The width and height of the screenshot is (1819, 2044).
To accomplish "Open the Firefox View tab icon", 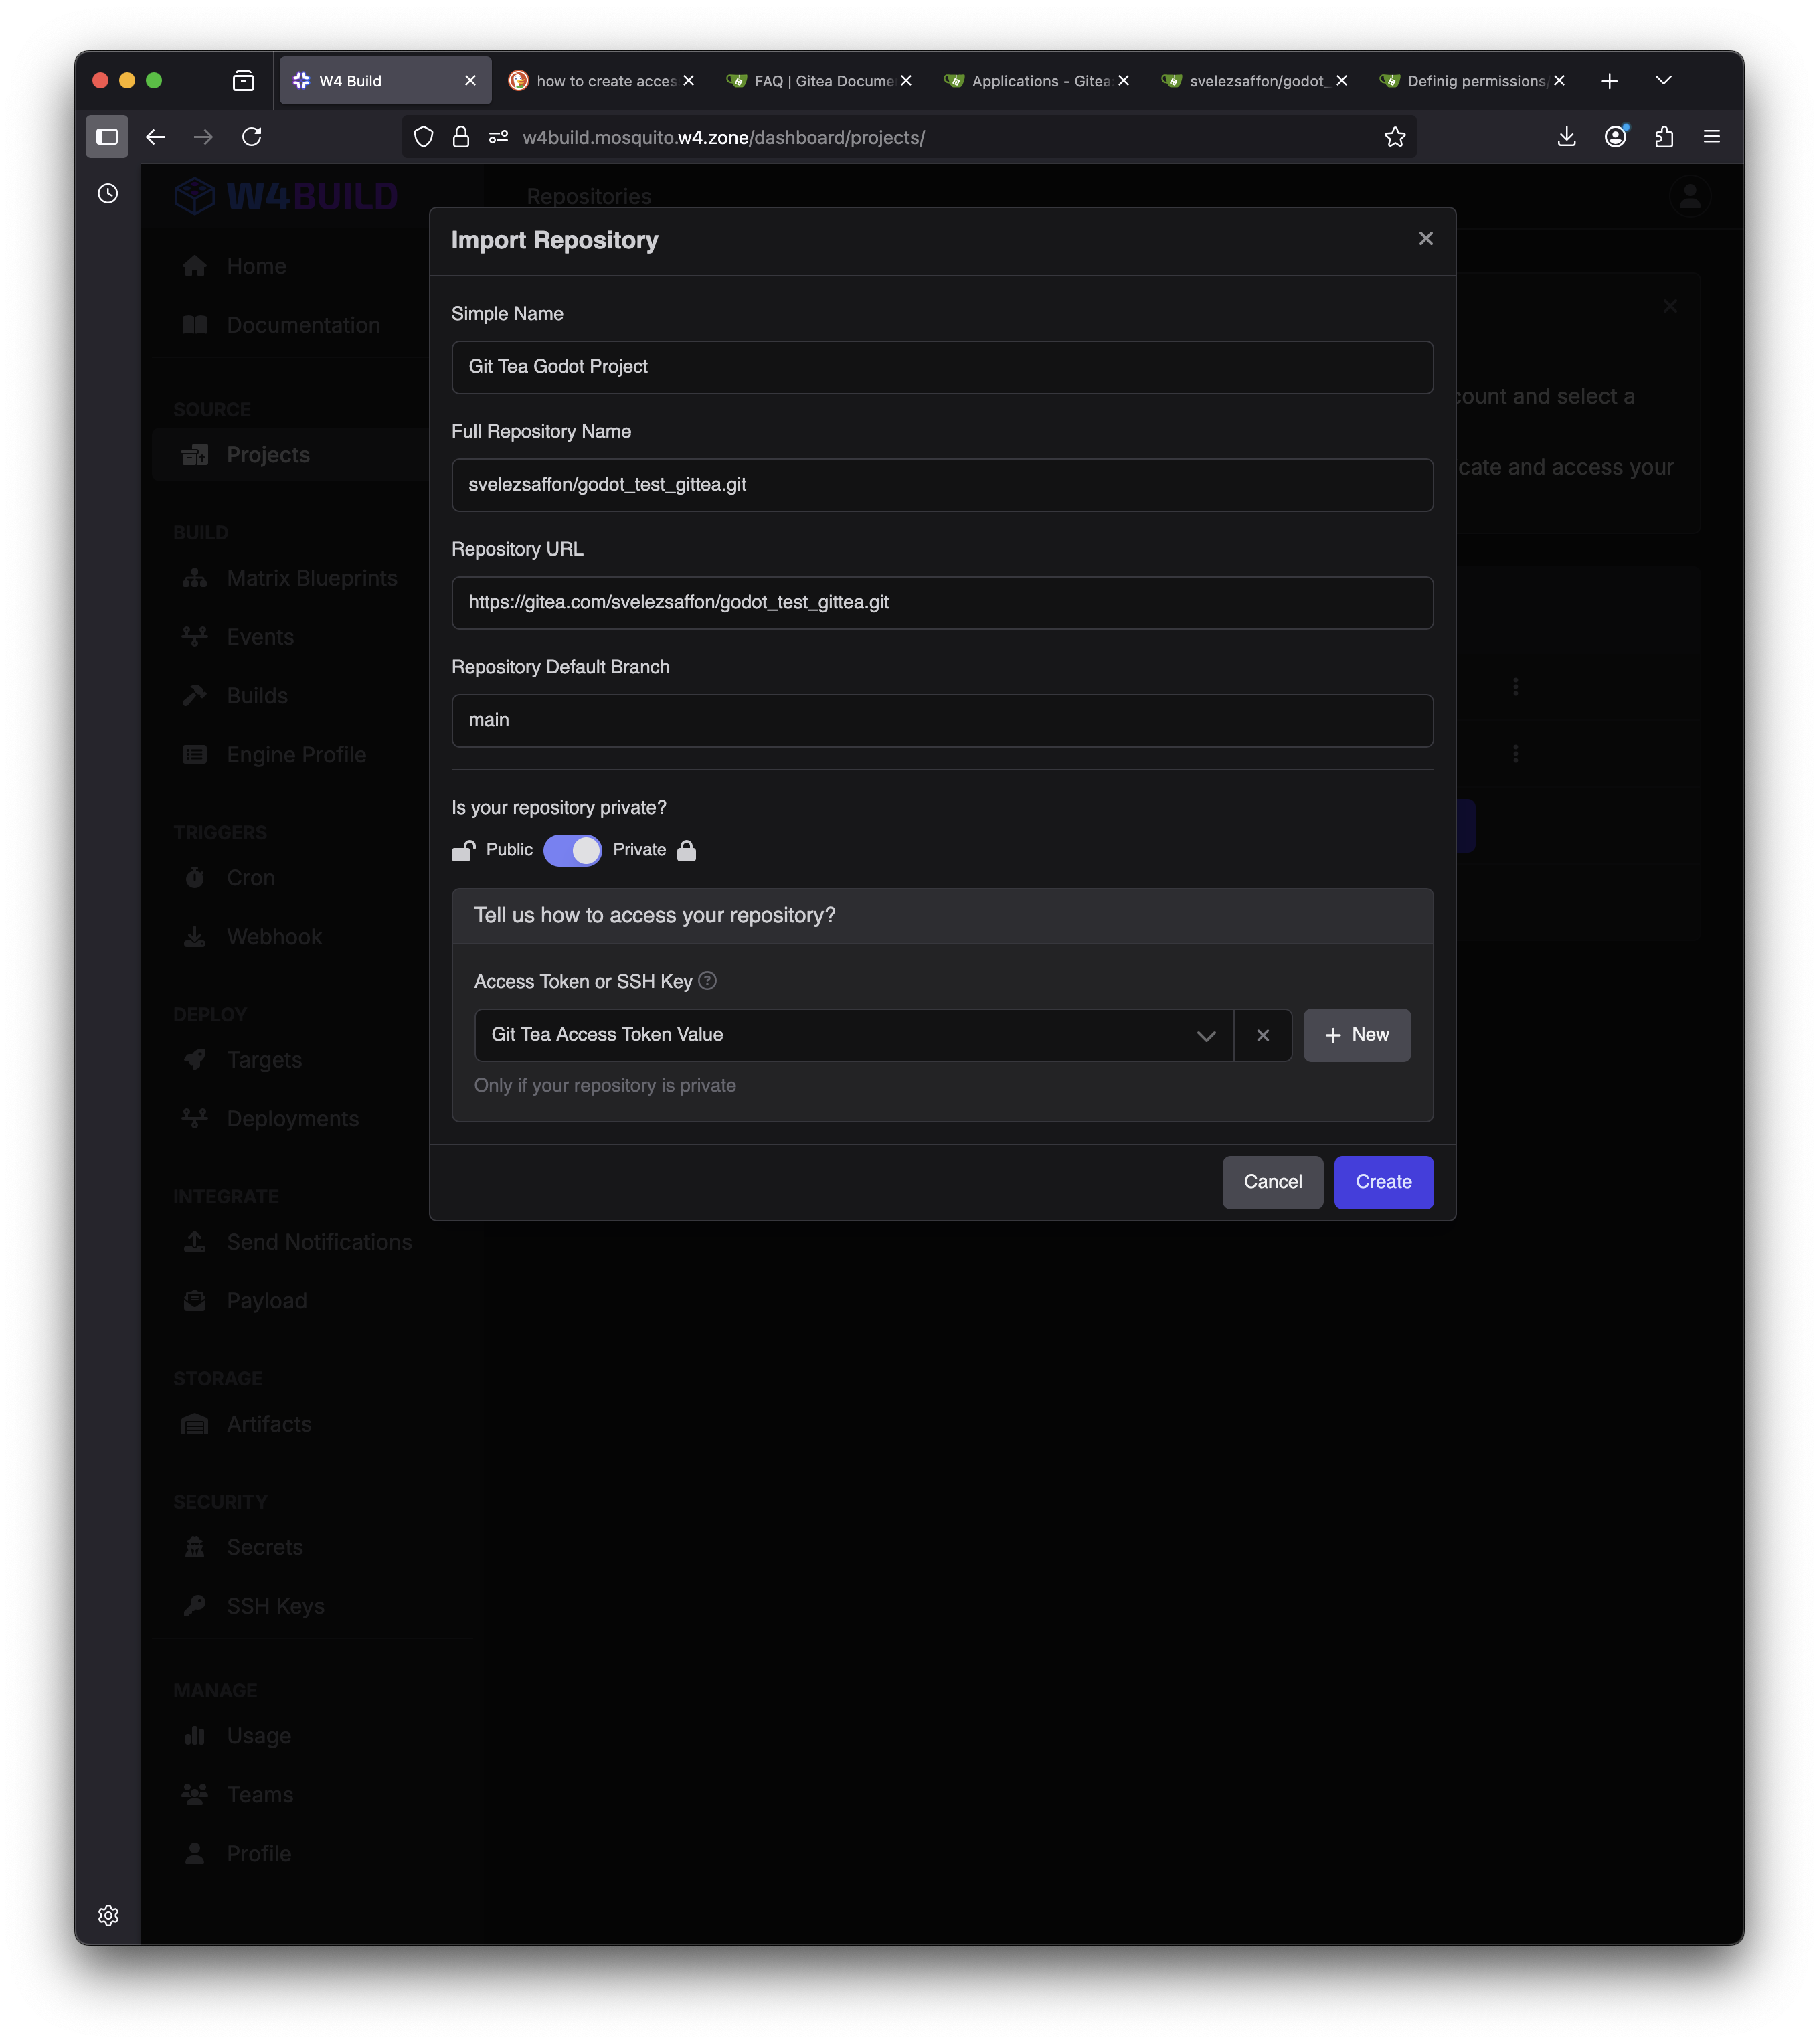I will tap(243, 81).
